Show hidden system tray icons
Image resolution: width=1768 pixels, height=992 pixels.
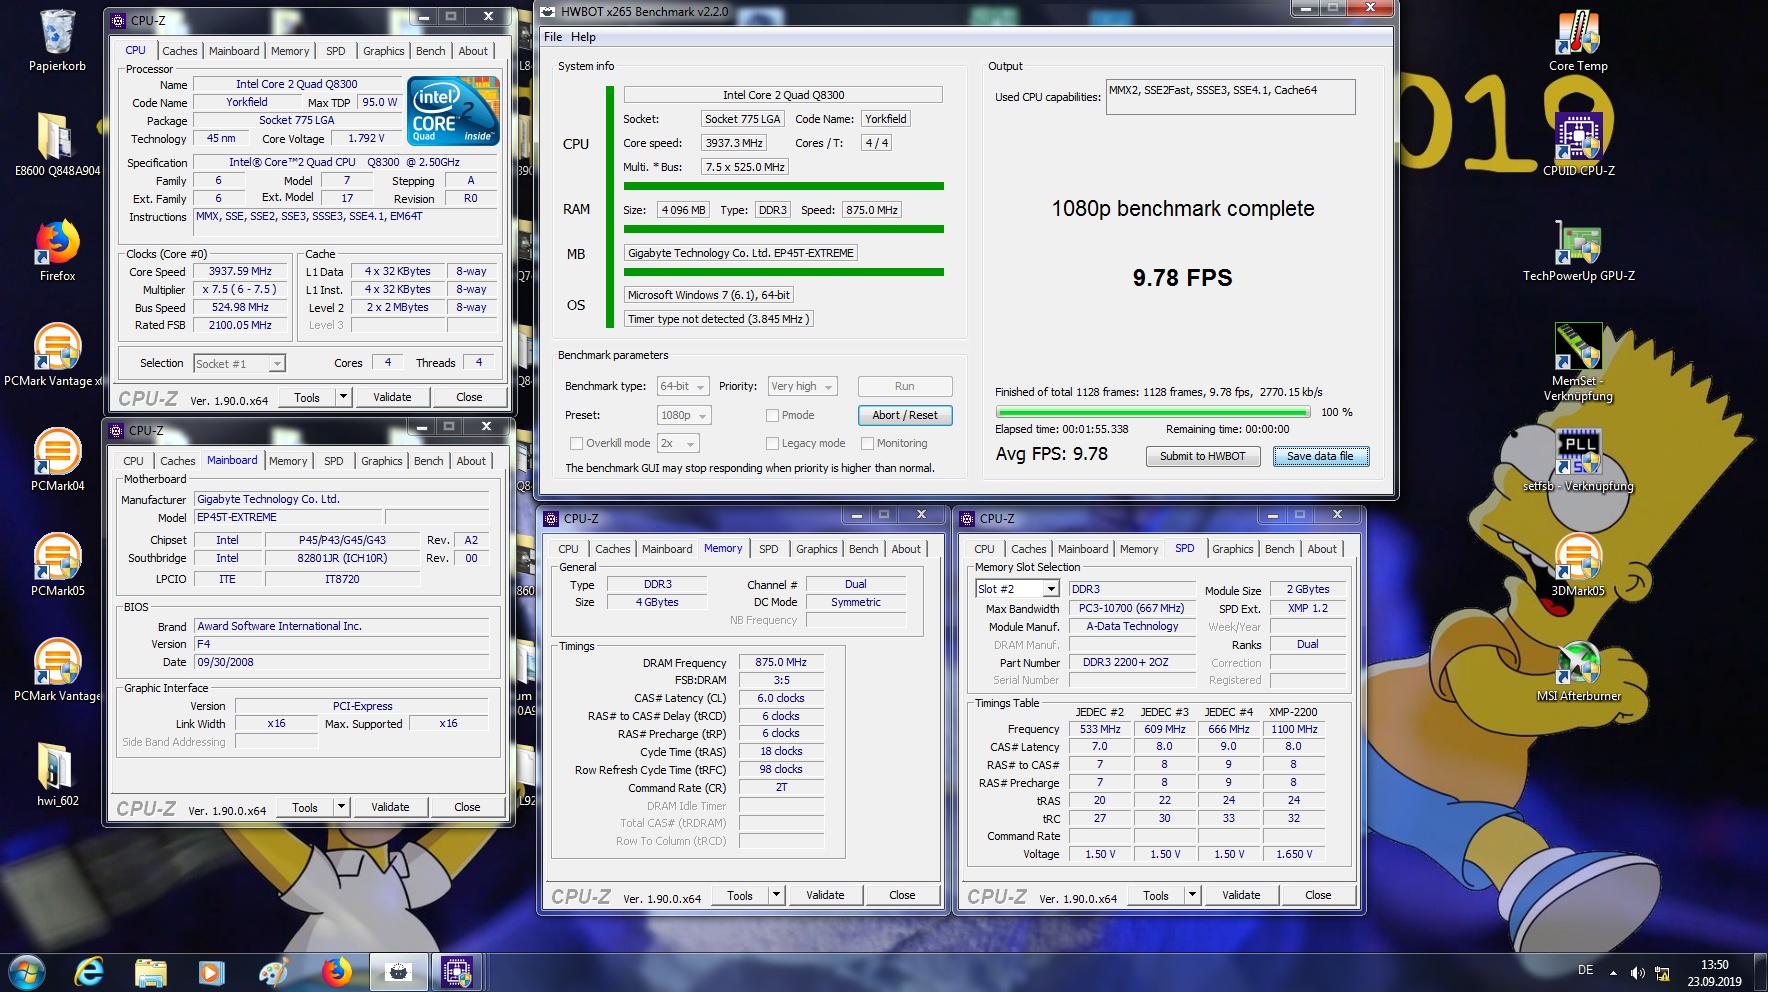pos(1613,973)
